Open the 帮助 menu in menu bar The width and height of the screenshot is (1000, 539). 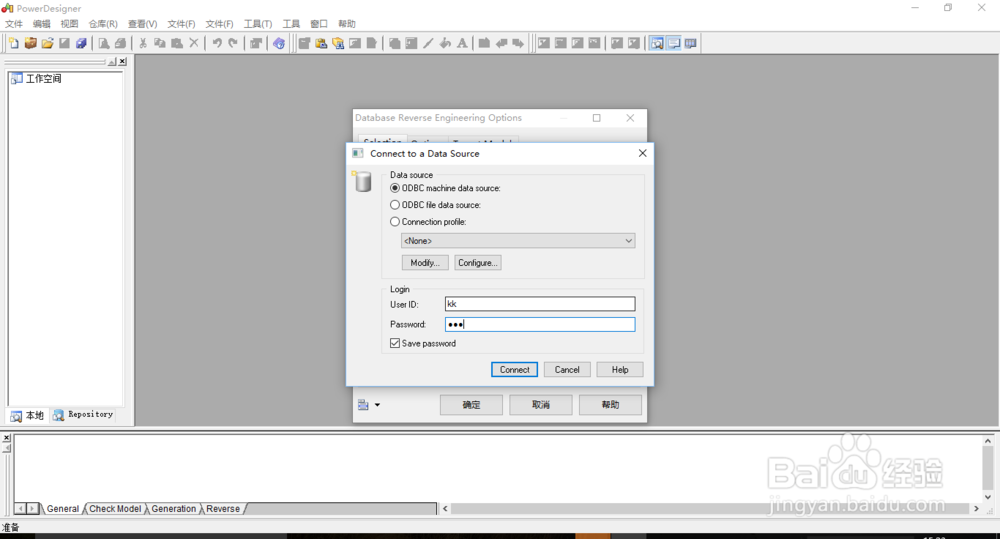pos(347,24)
